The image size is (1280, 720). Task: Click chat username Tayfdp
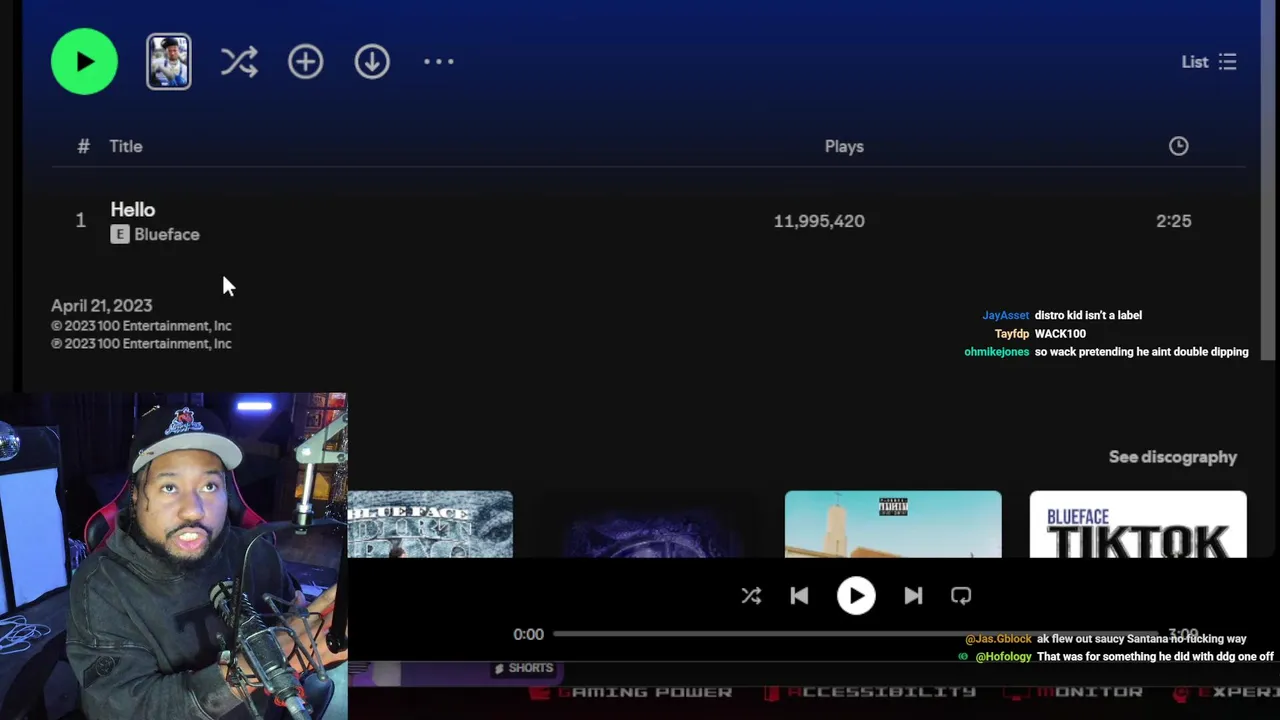(1012, 334)
